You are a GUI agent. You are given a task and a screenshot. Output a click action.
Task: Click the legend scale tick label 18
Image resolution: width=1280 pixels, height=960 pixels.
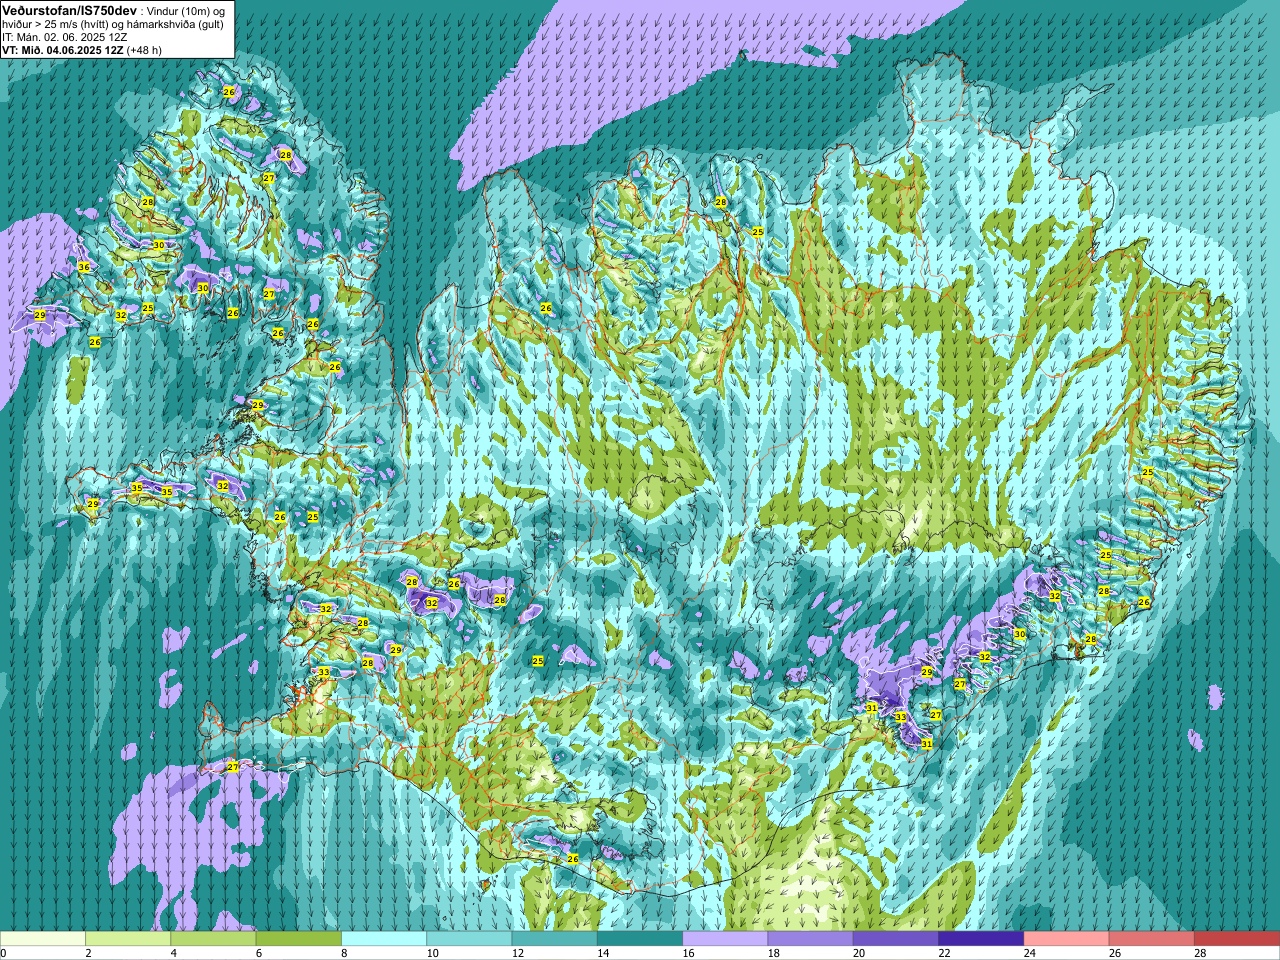773,953
